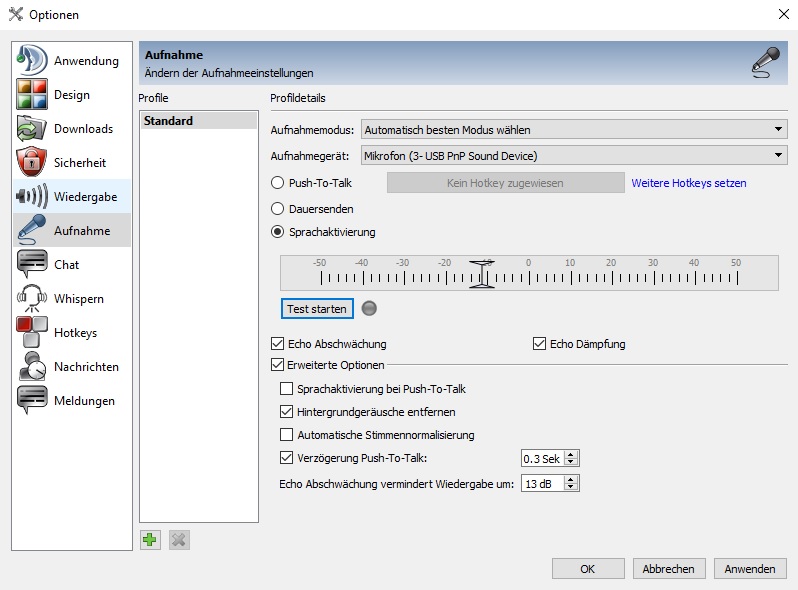Open the Downloads folder icon

coord(32,129)
